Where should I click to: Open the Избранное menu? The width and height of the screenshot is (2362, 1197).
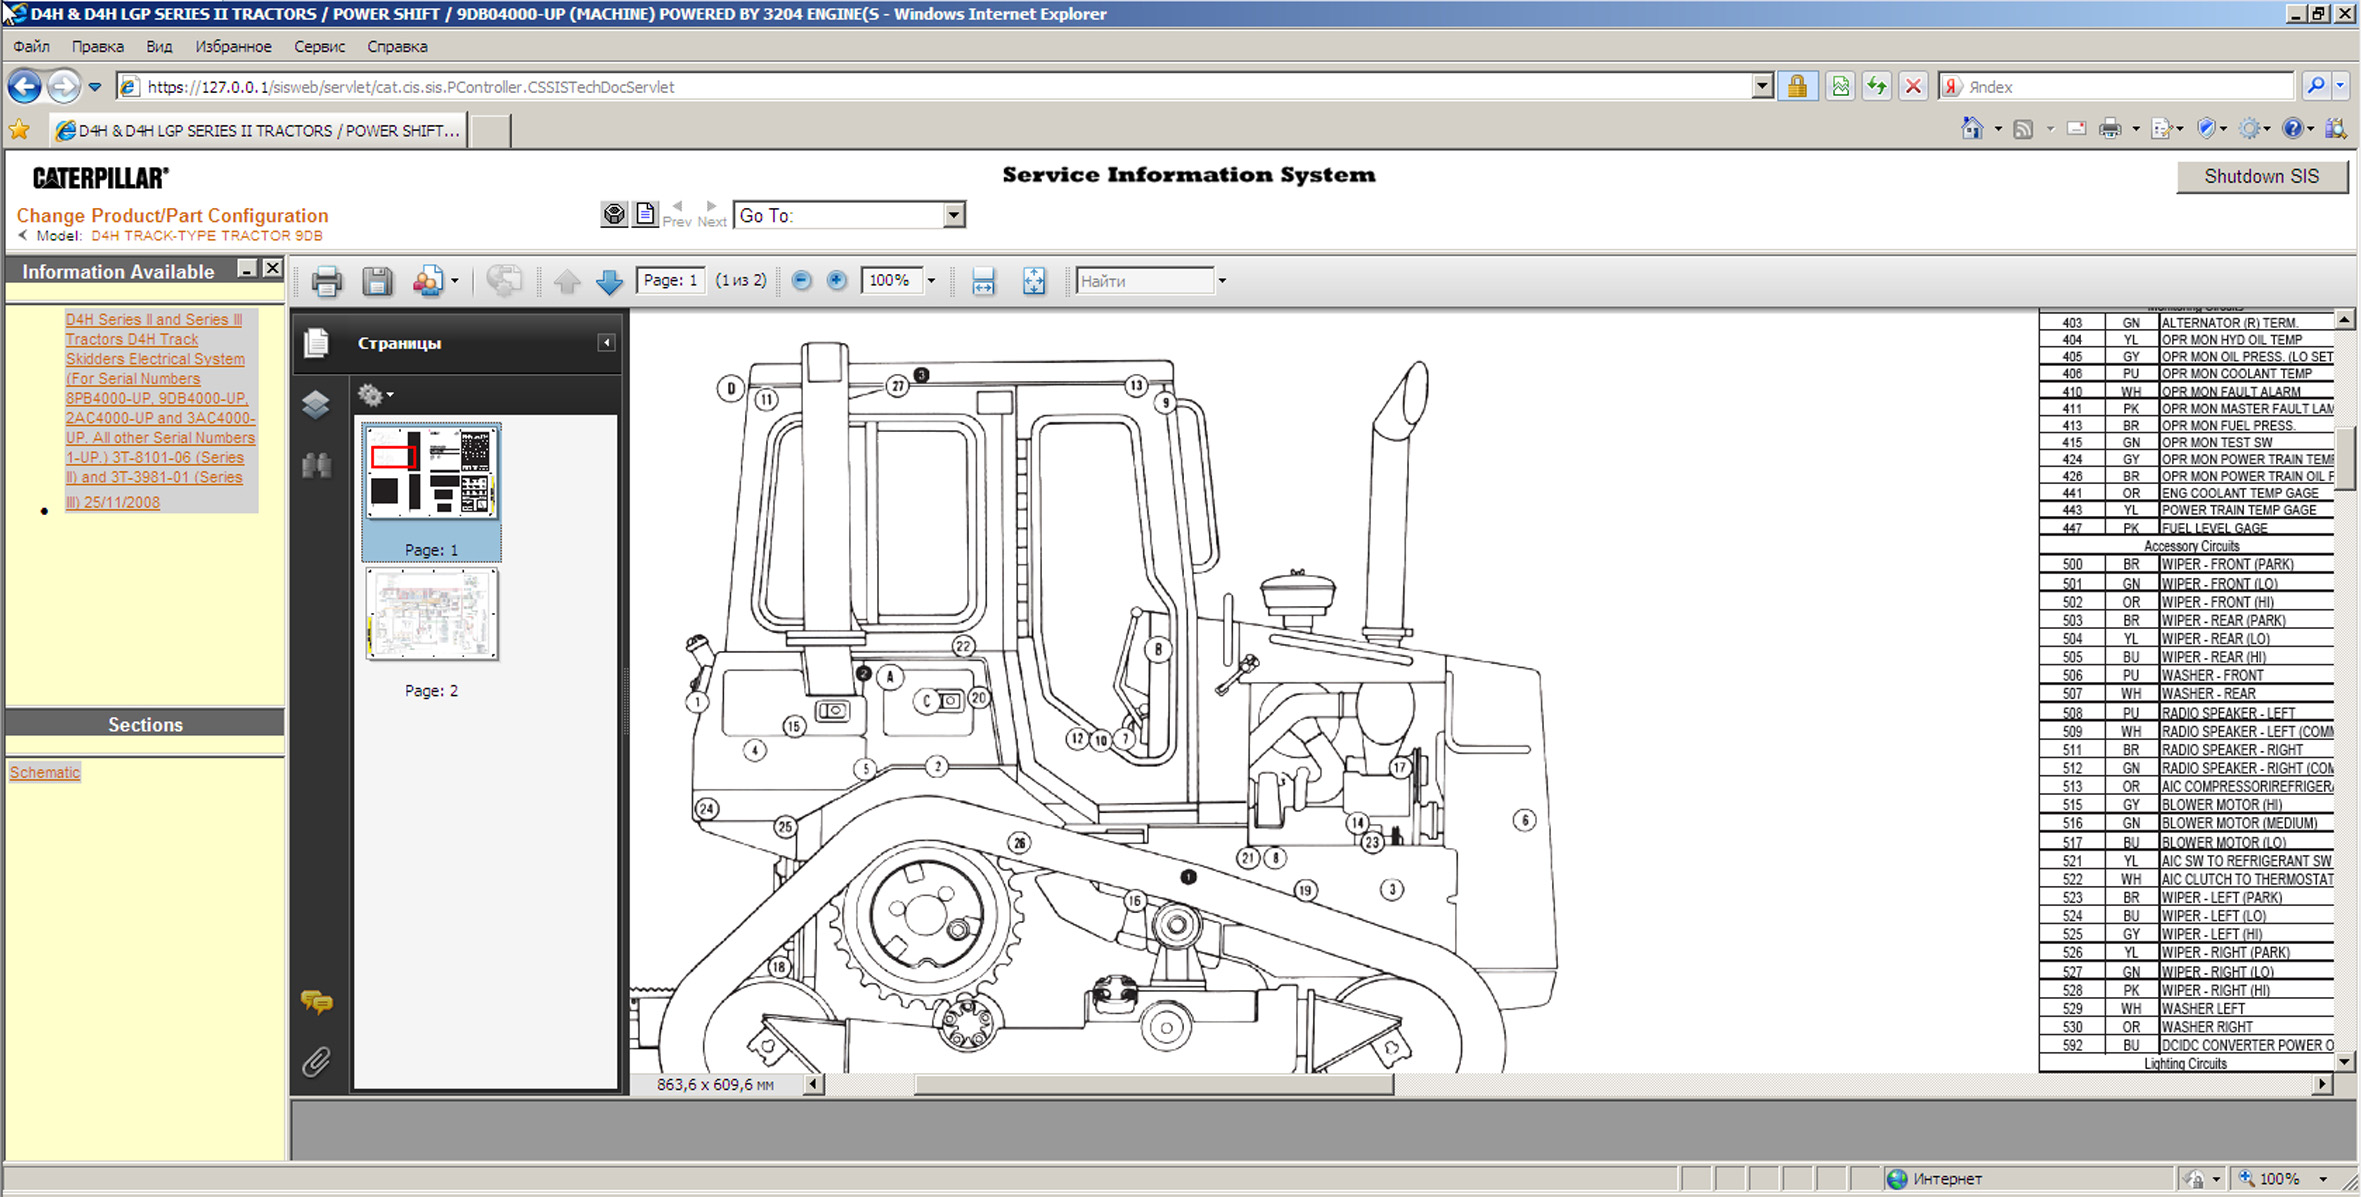(x=233, y=47)
